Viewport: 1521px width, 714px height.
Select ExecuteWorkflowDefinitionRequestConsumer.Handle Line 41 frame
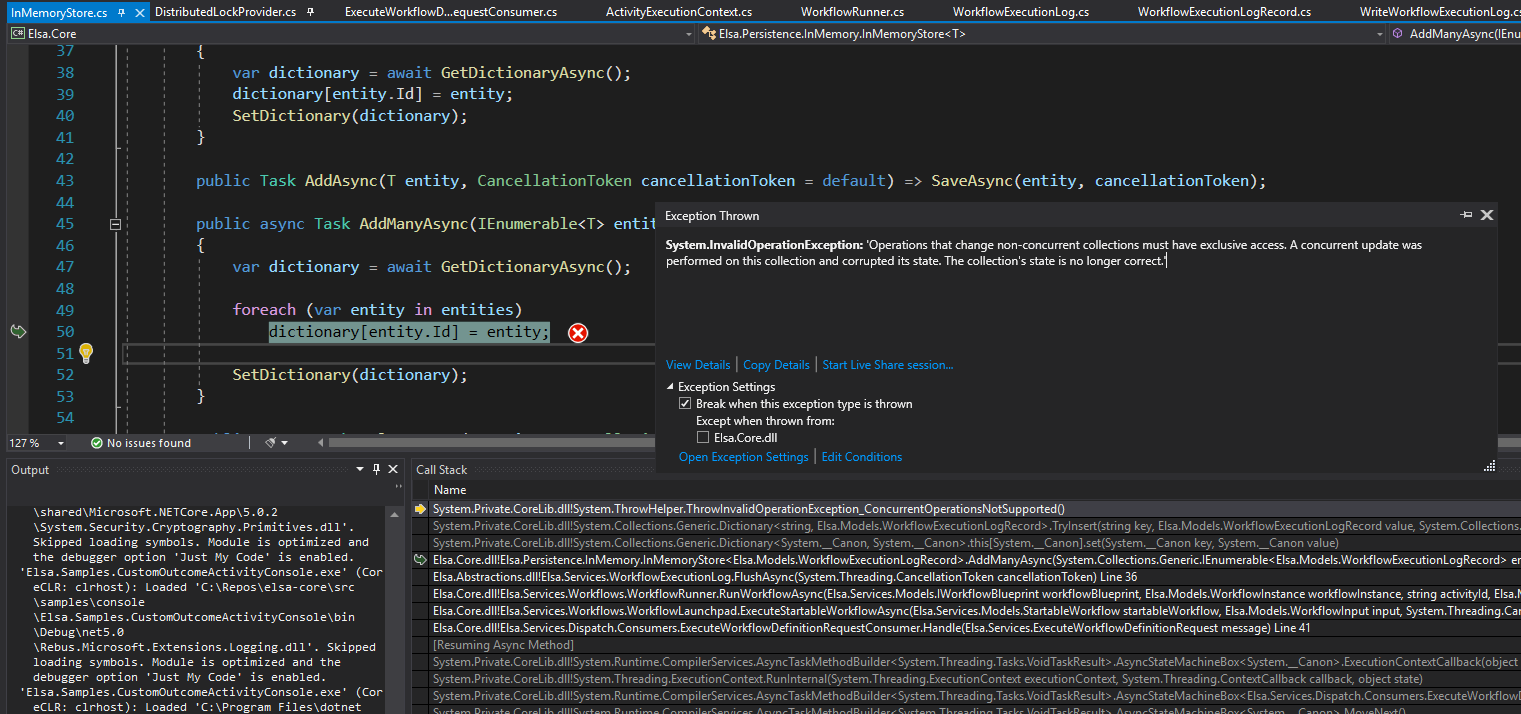871,628
